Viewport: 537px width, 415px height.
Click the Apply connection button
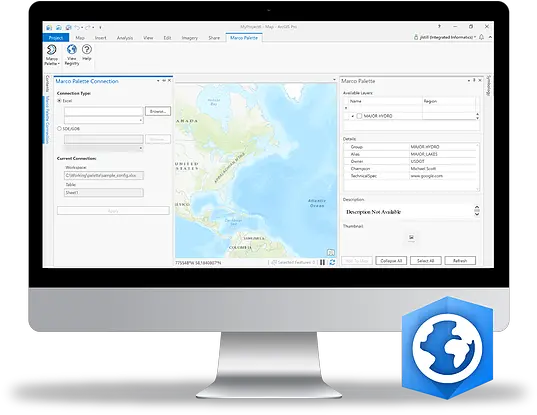pyautogui.click(x=113, y=211)
